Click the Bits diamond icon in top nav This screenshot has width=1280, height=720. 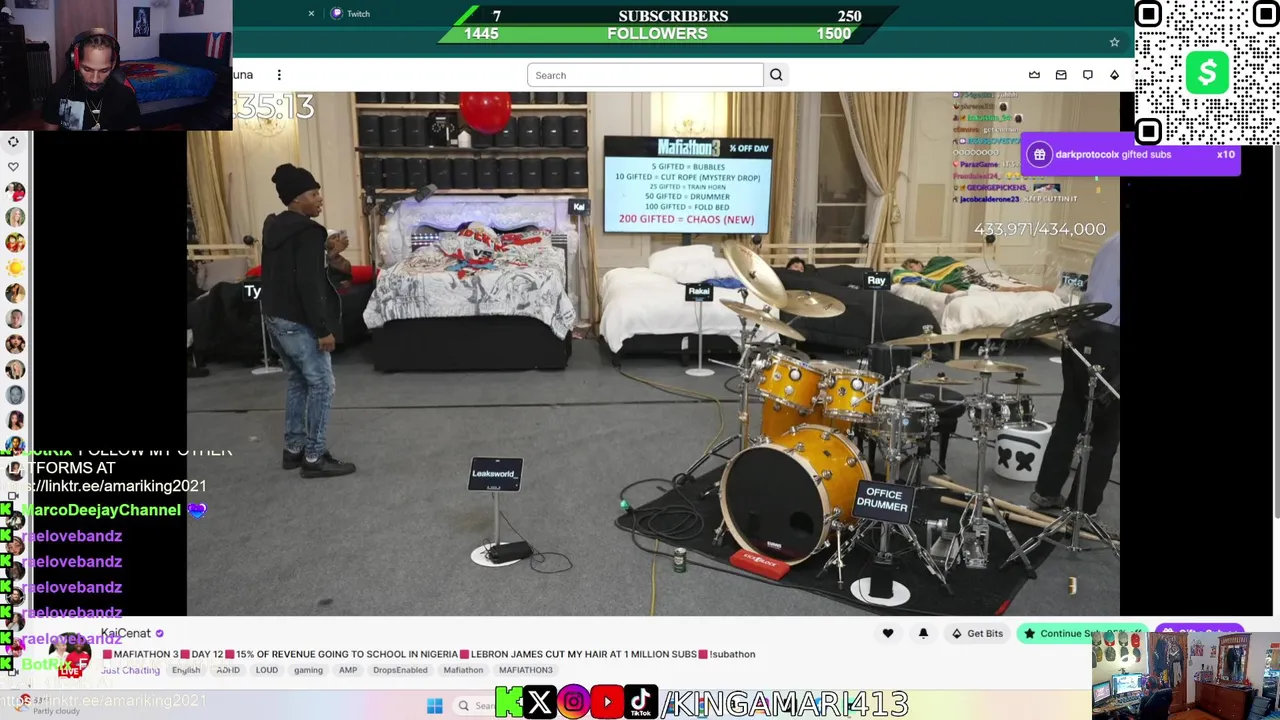coord(1114,75)
